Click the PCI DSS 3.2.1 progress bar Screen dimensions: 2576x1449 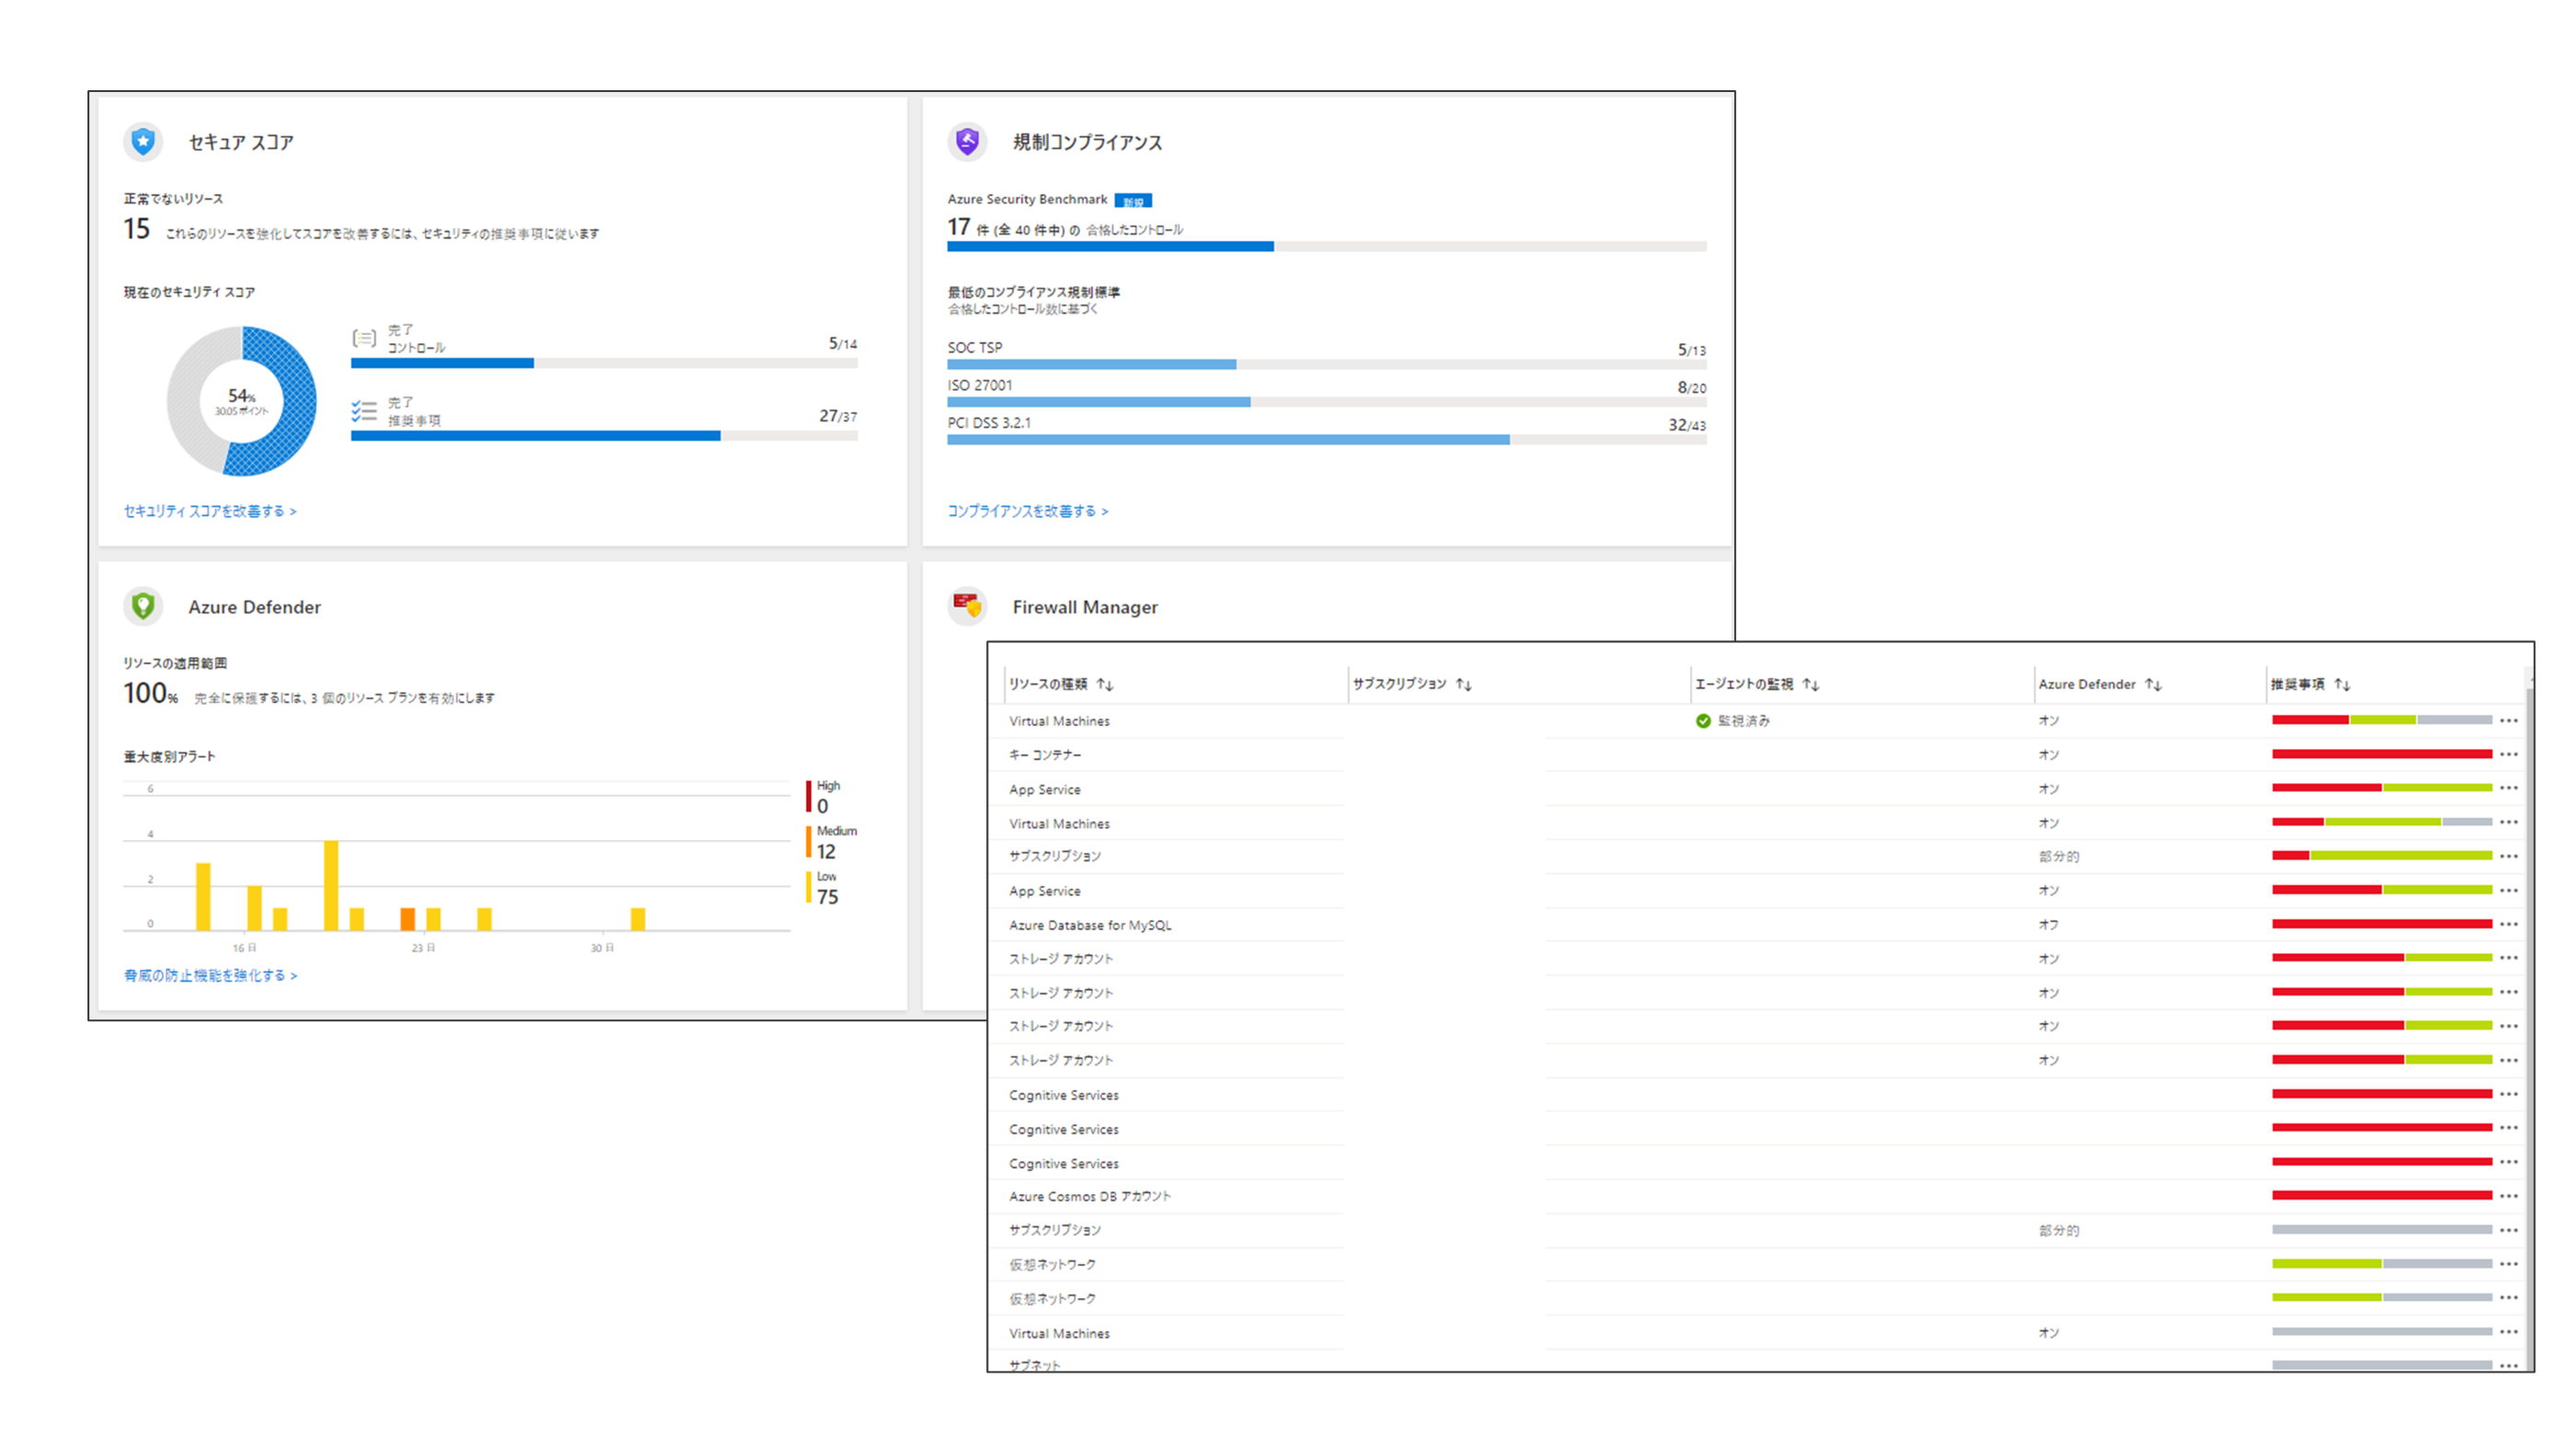click(1227, 439)
